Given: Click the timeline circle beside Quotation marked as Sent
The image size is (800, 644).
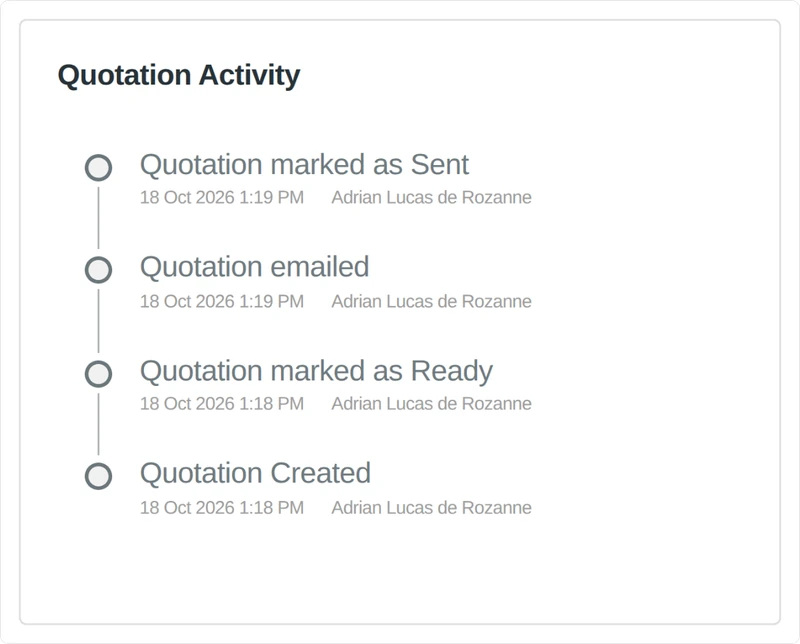Looking at the screenshot, I should pyautogui.click(x=98, y=167).
